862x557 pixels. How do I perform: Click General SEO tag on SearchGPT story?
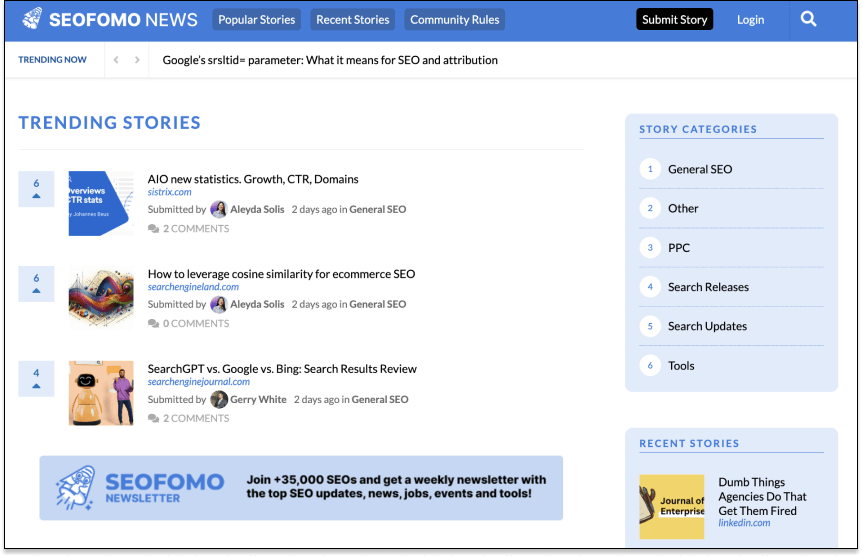pos(380,399)
